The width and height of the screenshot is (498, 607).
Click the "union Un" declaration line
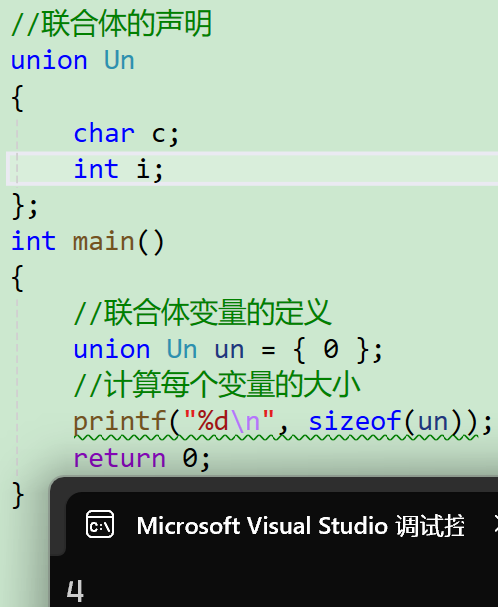(72, 61)
